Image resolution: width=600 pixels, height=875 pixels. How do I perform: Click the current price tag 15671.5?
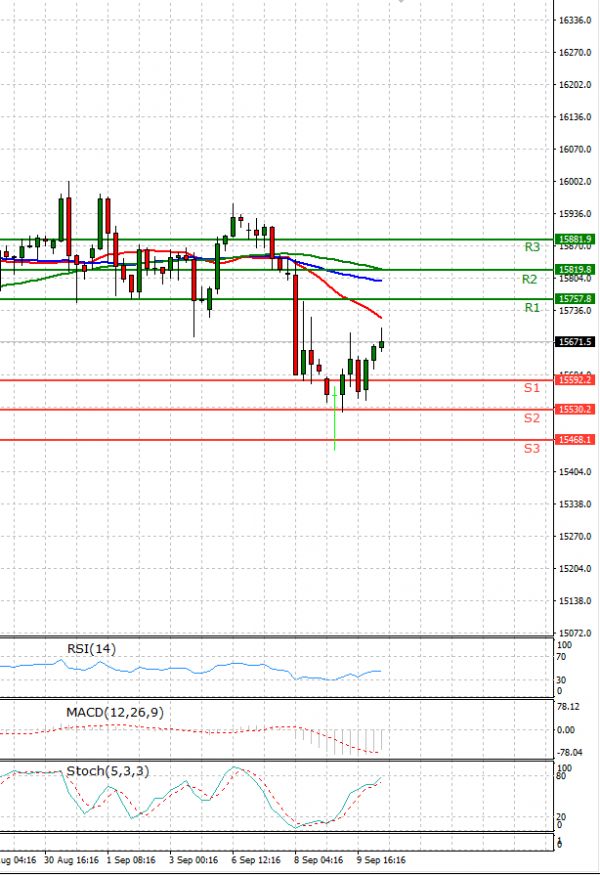click(x=575, y=341)
